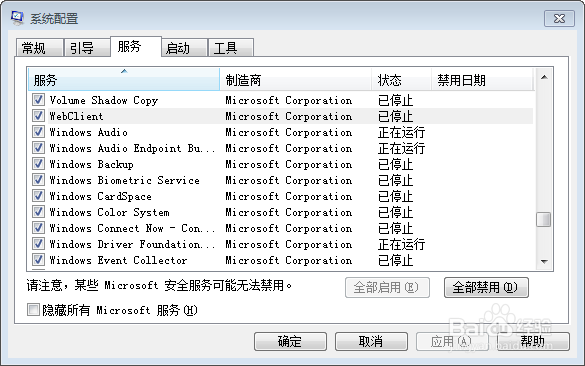Select the Volume Shadow Copy row name
Viewport: 585px width, 366px height.
point(104,100)
